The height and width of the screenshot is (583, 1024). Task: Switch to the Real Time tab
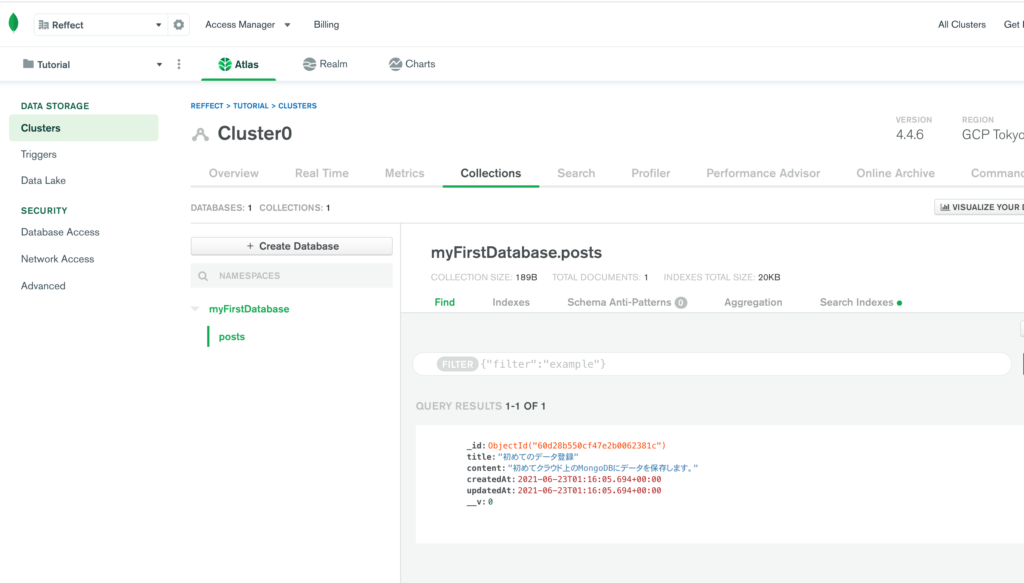point(322,173)
